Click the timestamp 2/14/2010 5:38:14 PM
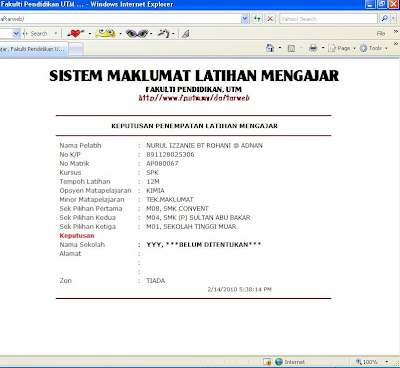The image size is (400, 368). pos(240,289)
